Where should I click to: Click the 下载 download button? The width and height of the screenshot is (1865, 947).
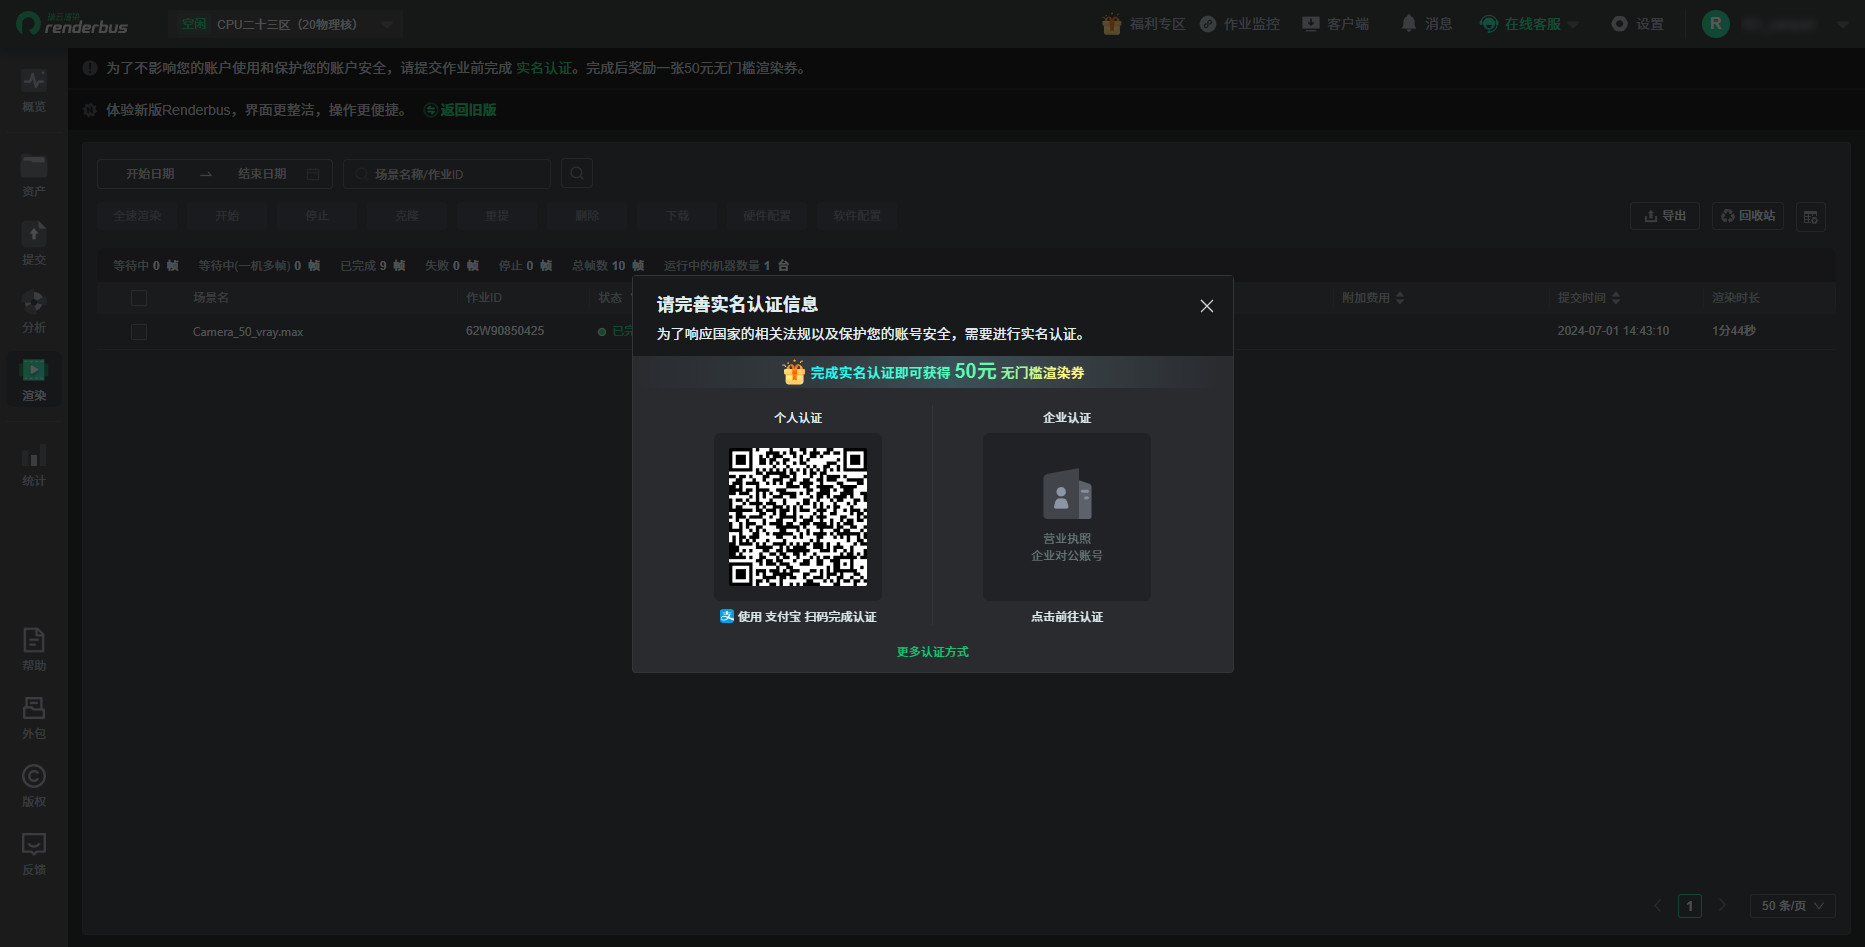click(677, 216)
